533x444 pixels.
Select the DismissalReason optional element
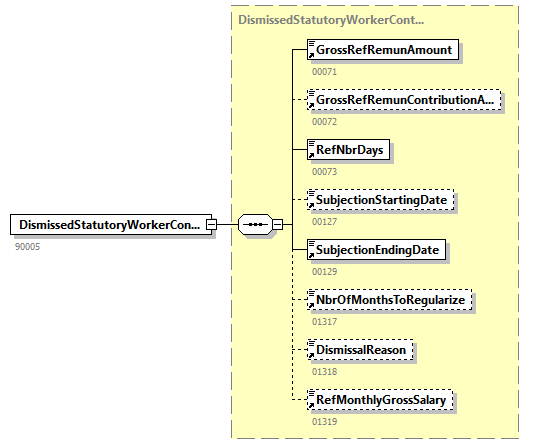coord(360,349)
